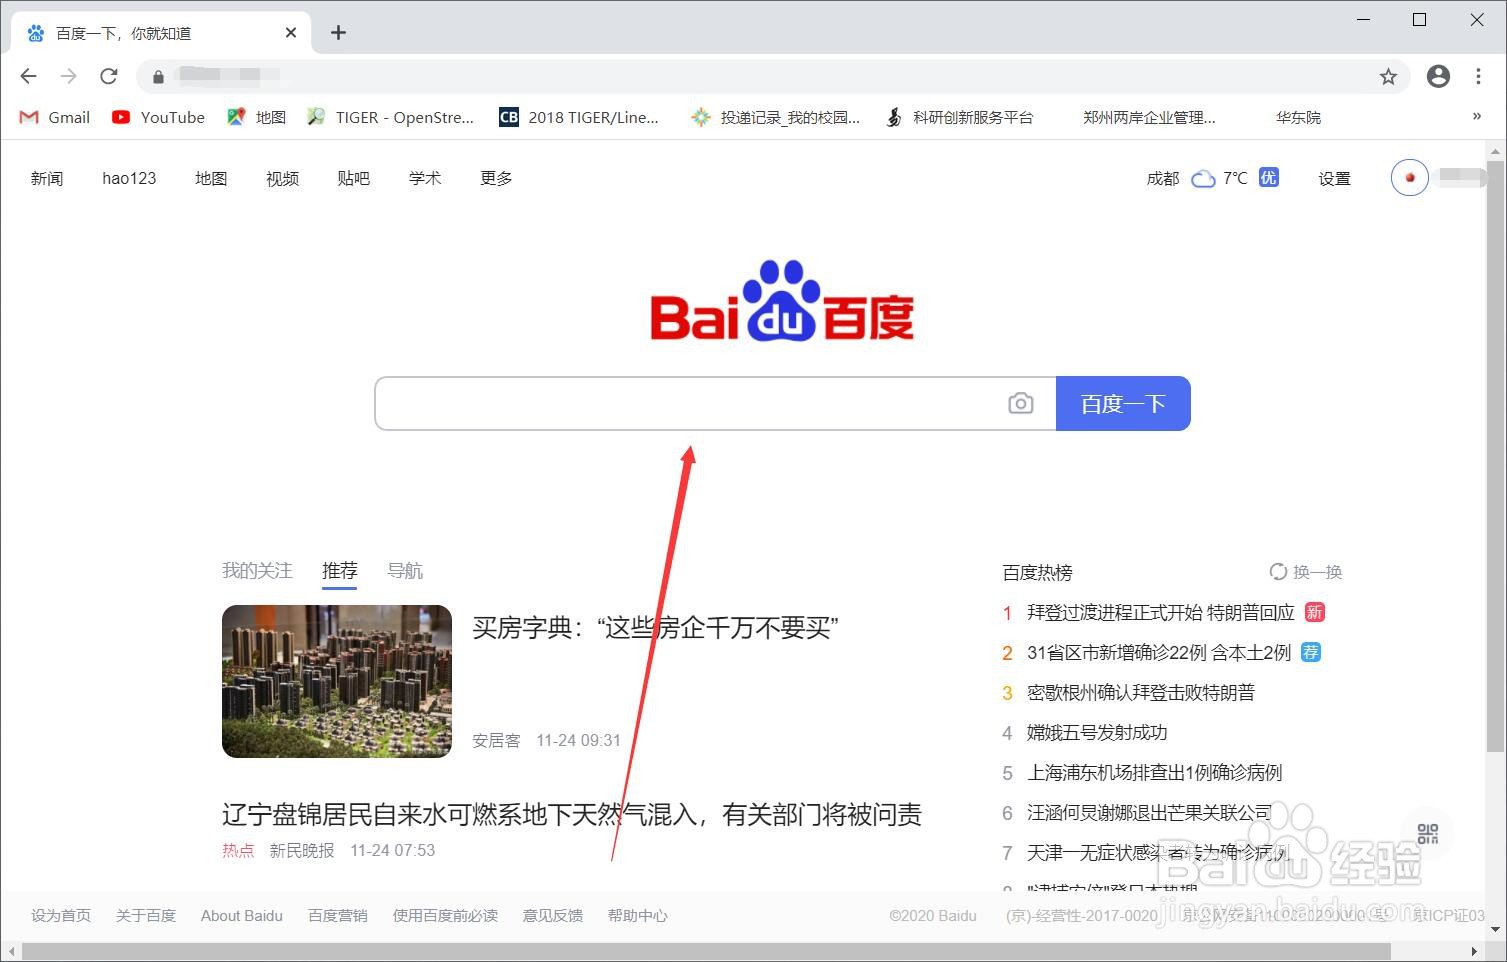Select 新闻 in the top navigation
The image size is (1507, 962).
(x=46, y=178)
